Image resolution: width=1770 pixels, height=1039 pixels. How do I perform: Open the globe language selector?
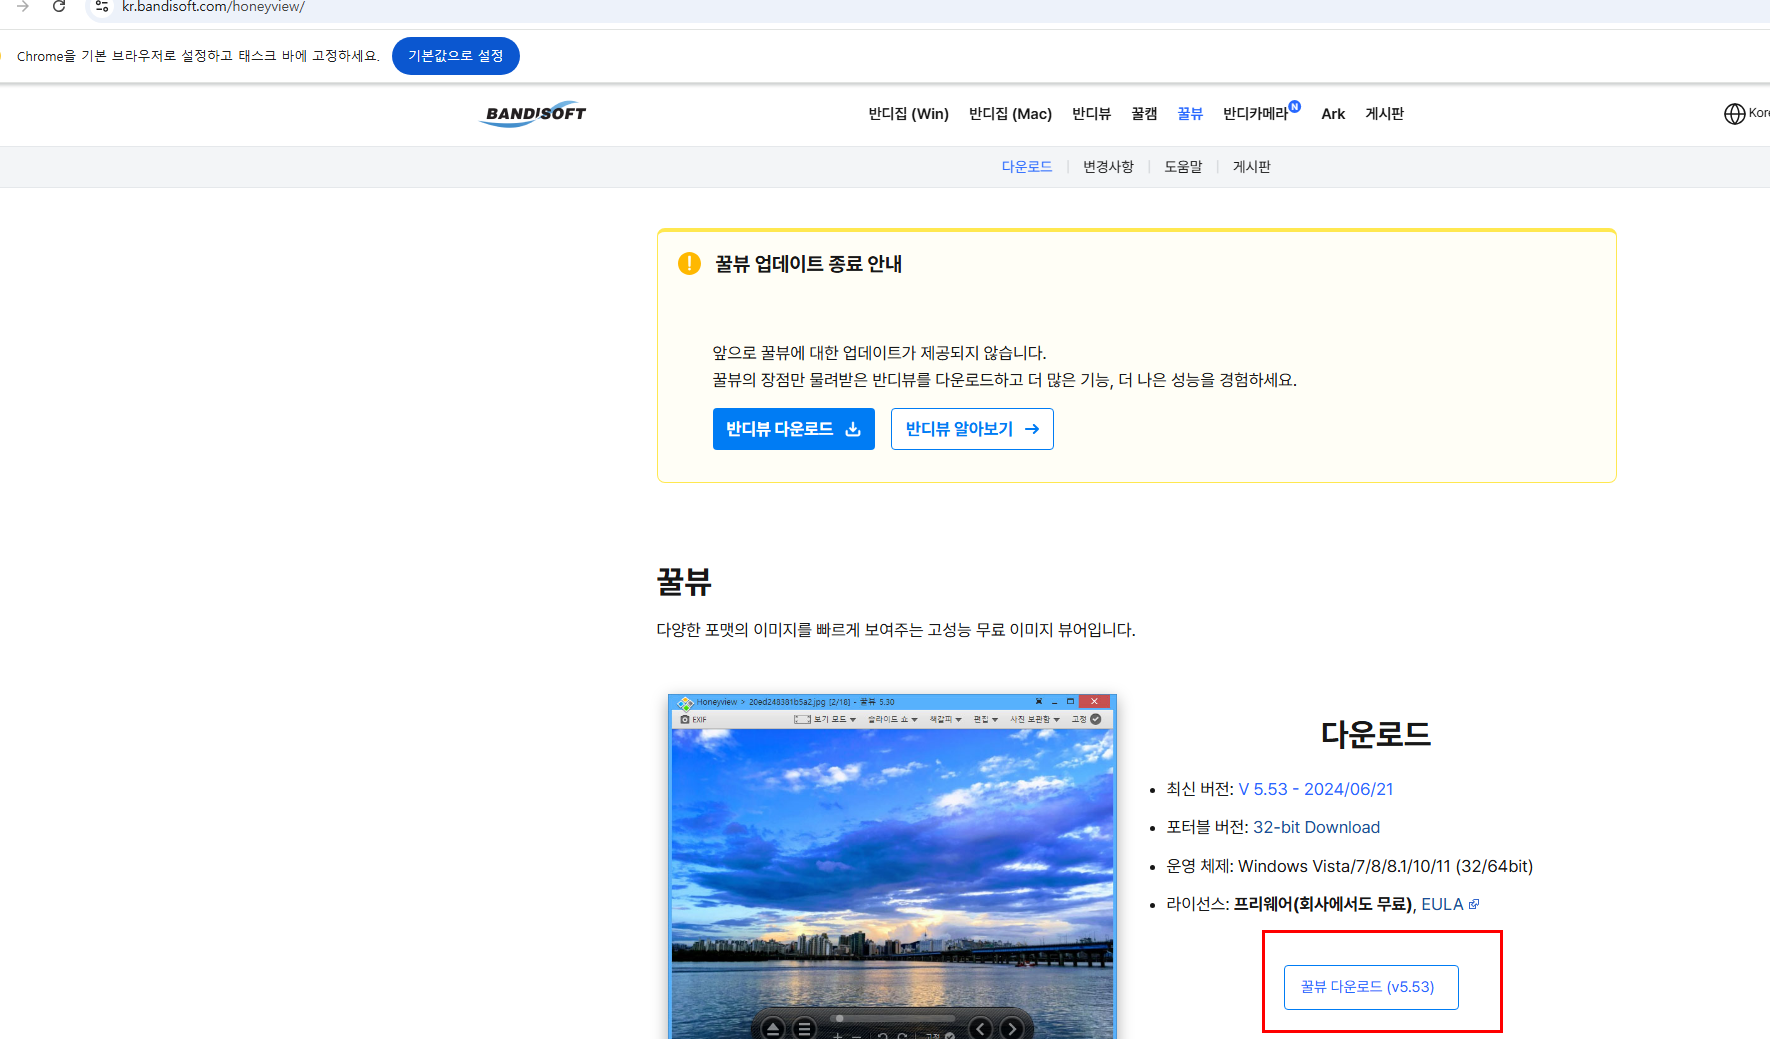[x=1735, y=114]
